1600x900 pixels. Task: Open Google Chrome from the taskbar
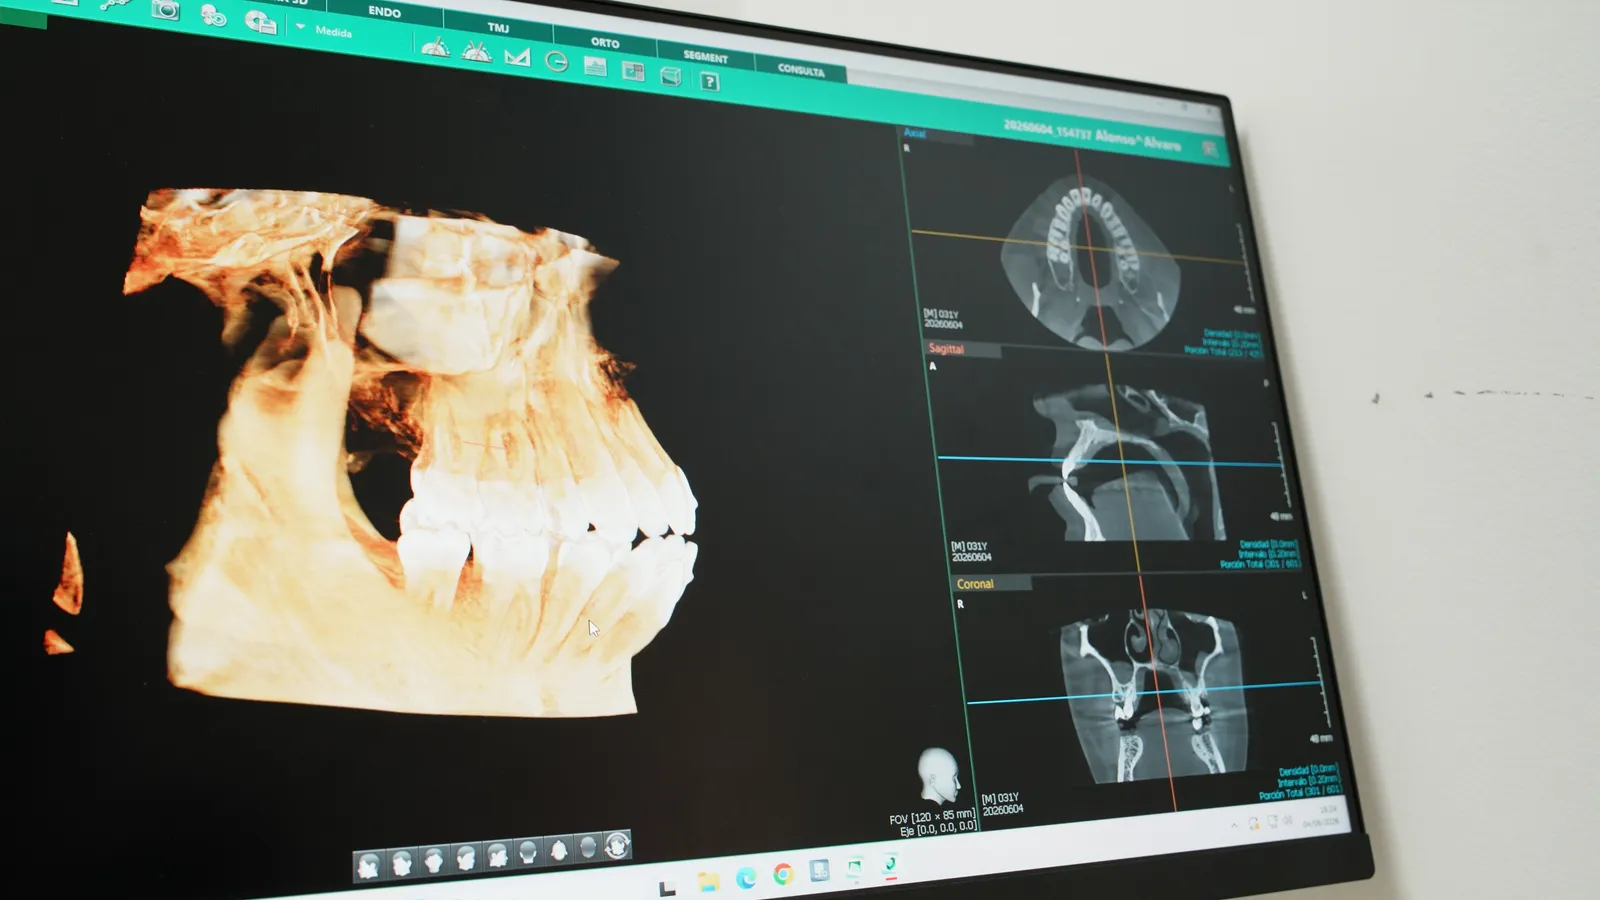[783, 875]
